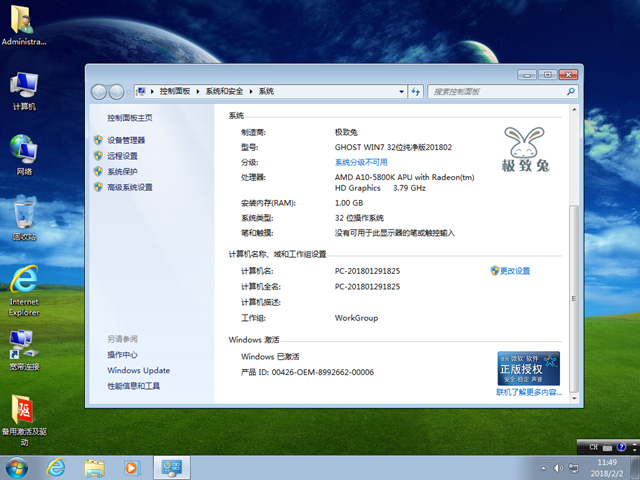Open 控制面板主页 link
Viewport: 640px width, 480px height.
130,118
